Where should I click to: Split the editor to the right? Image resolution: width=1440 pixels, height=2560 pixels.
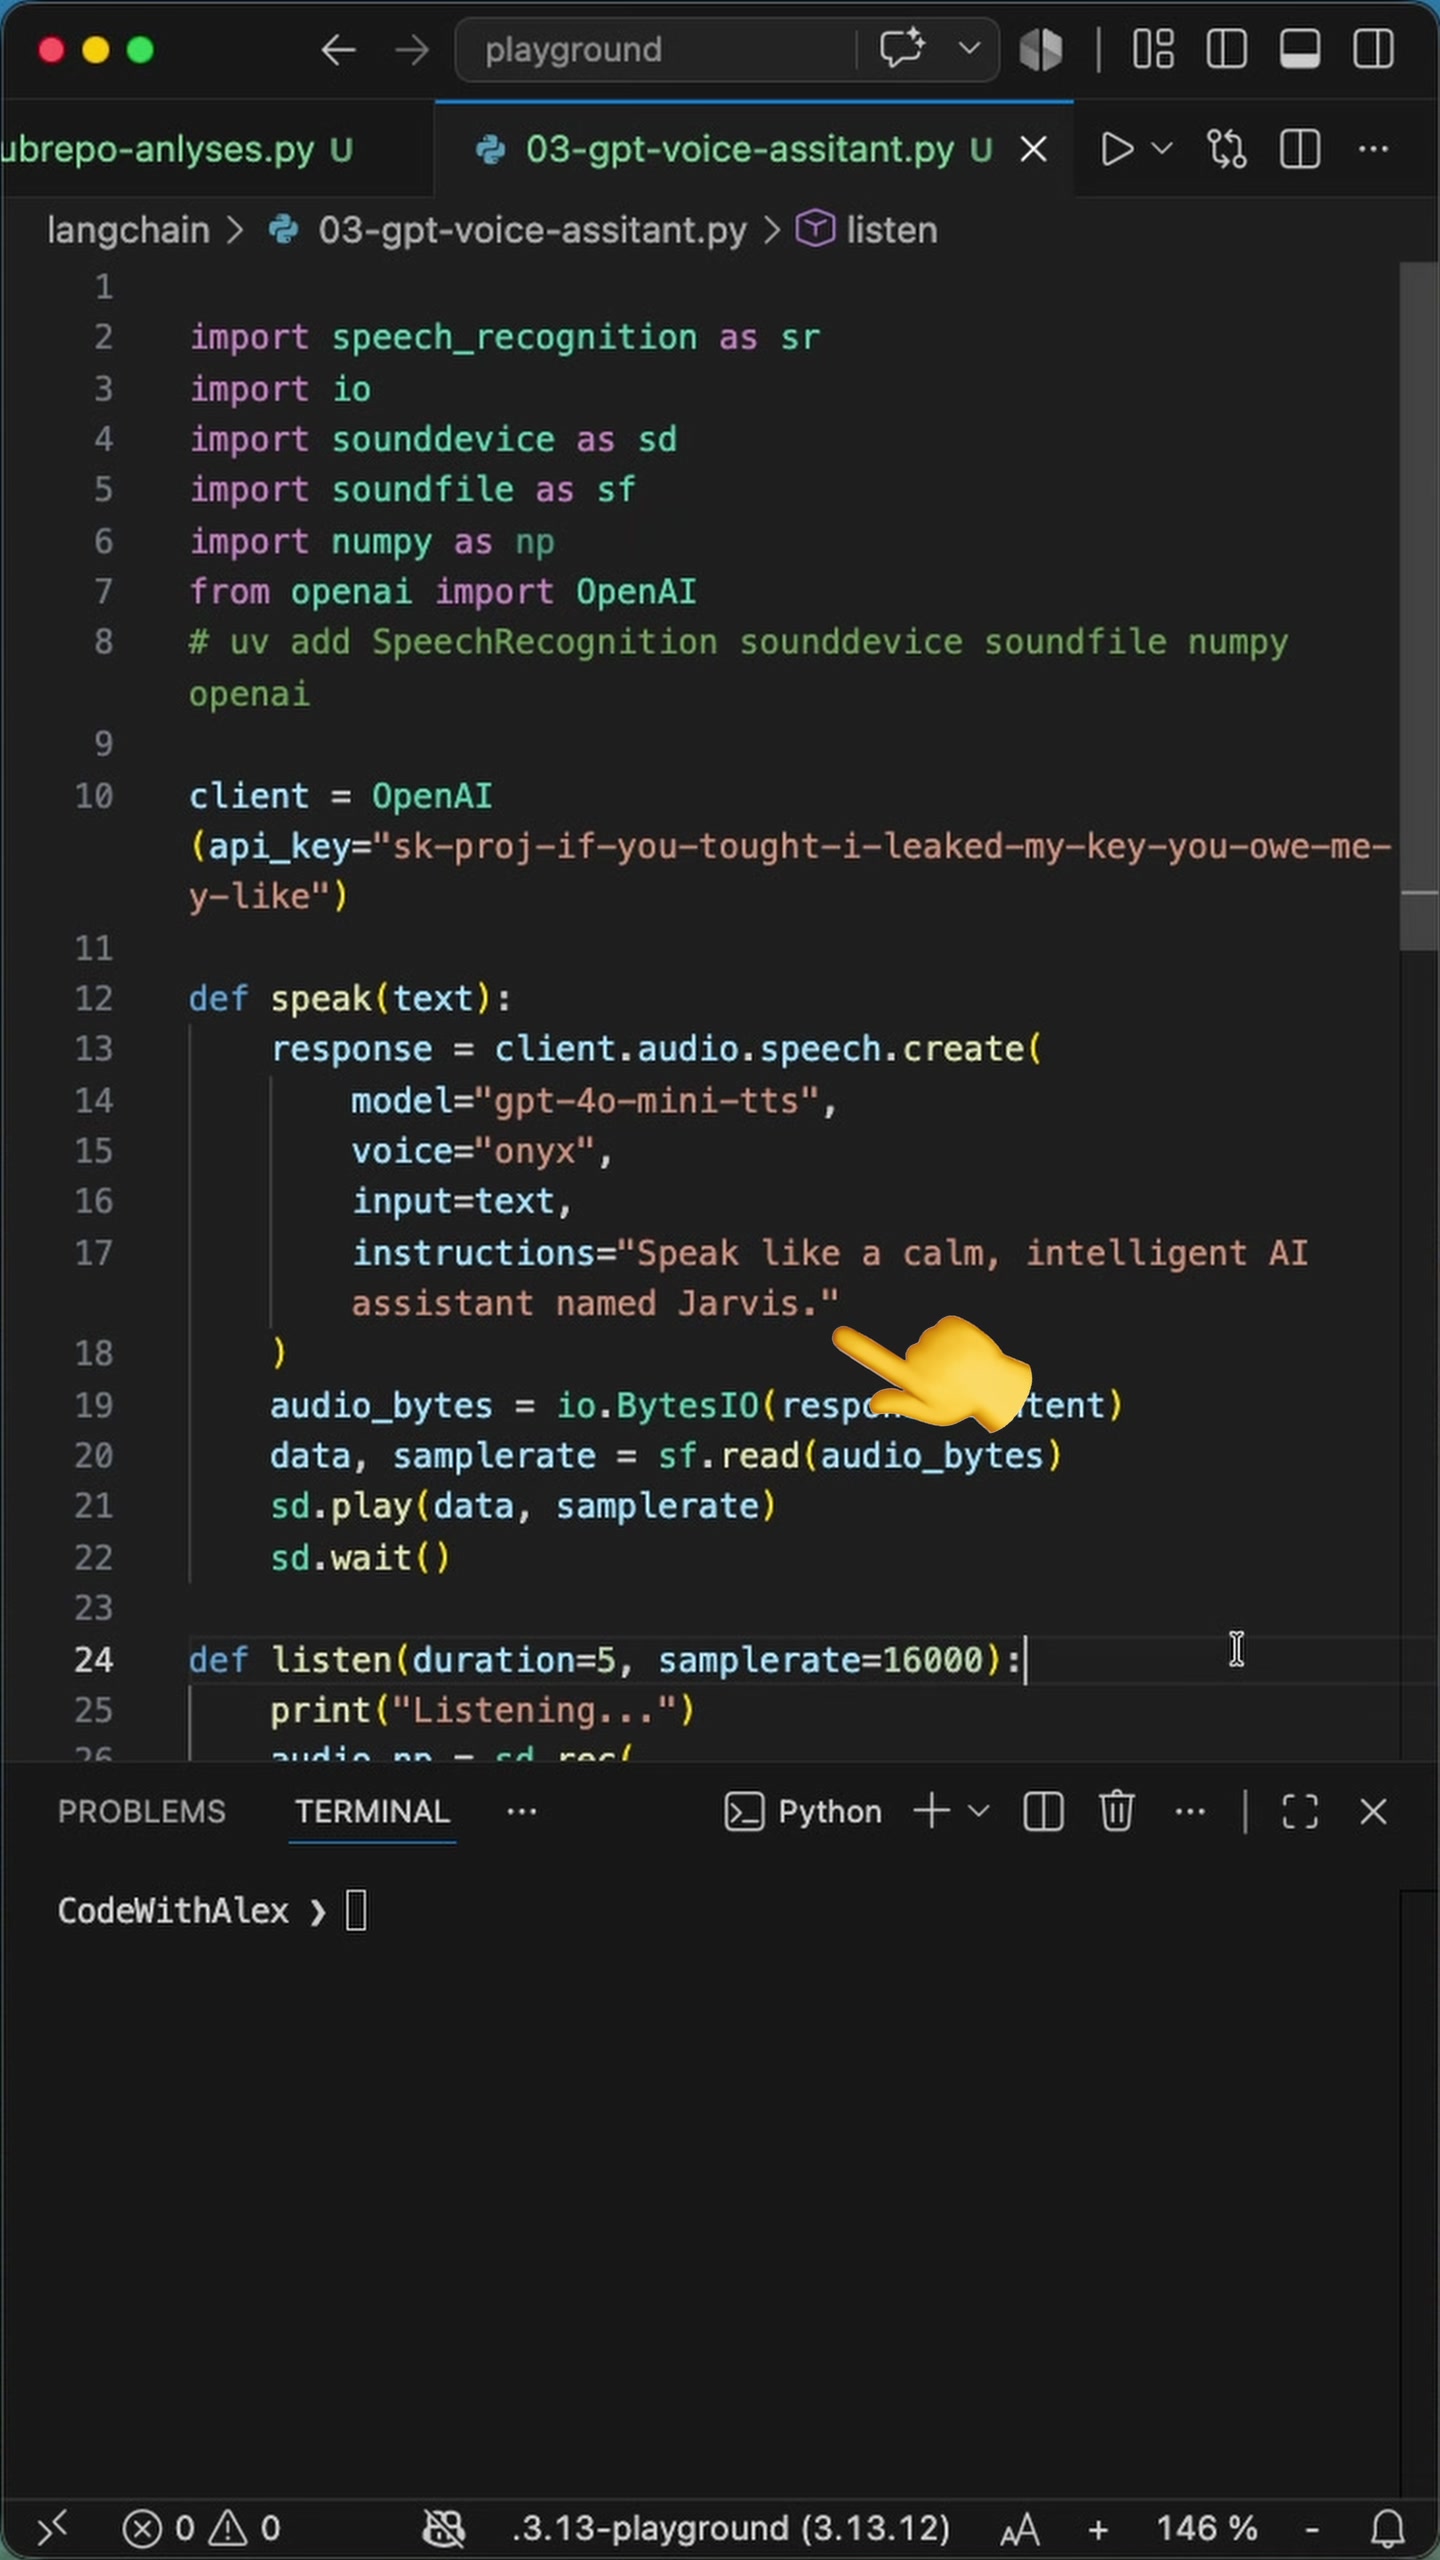[1299, 149]
